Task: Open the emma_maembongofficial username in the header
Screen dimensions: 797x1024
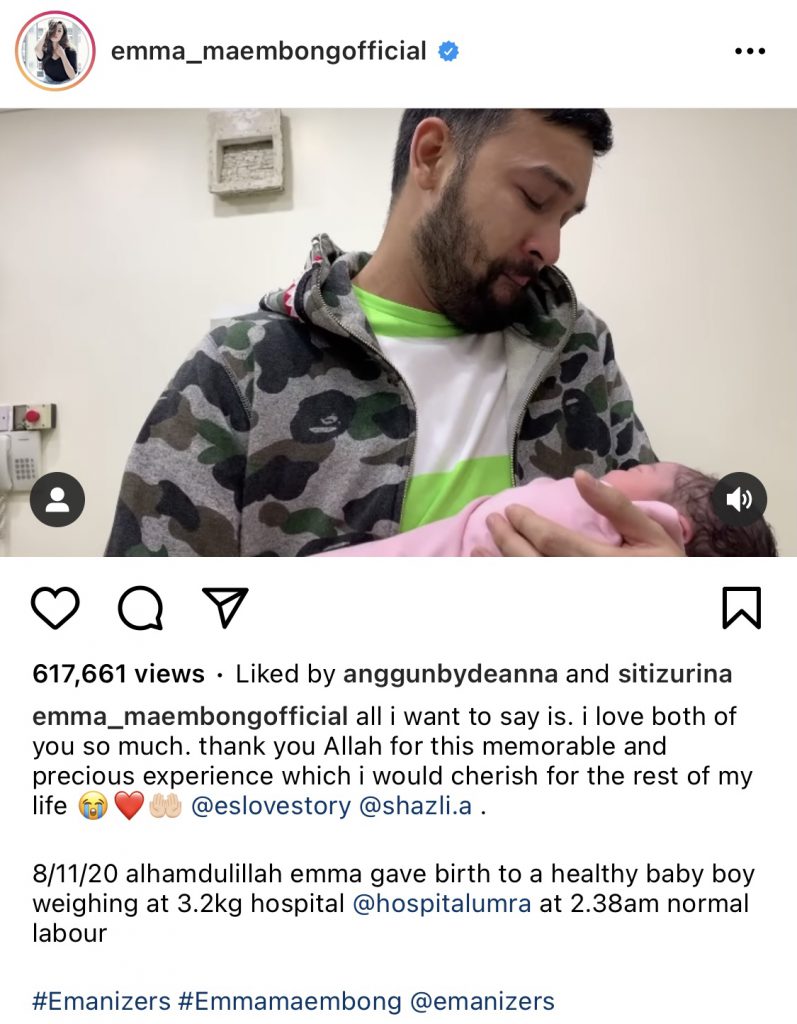Action: 268,51
